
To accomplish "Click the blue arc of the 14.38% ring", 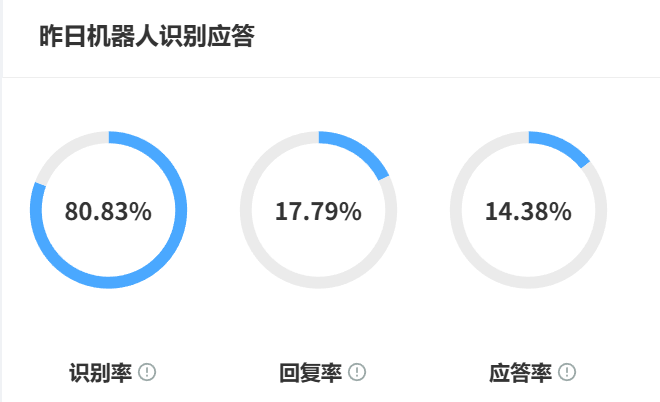I will point(562,145).
